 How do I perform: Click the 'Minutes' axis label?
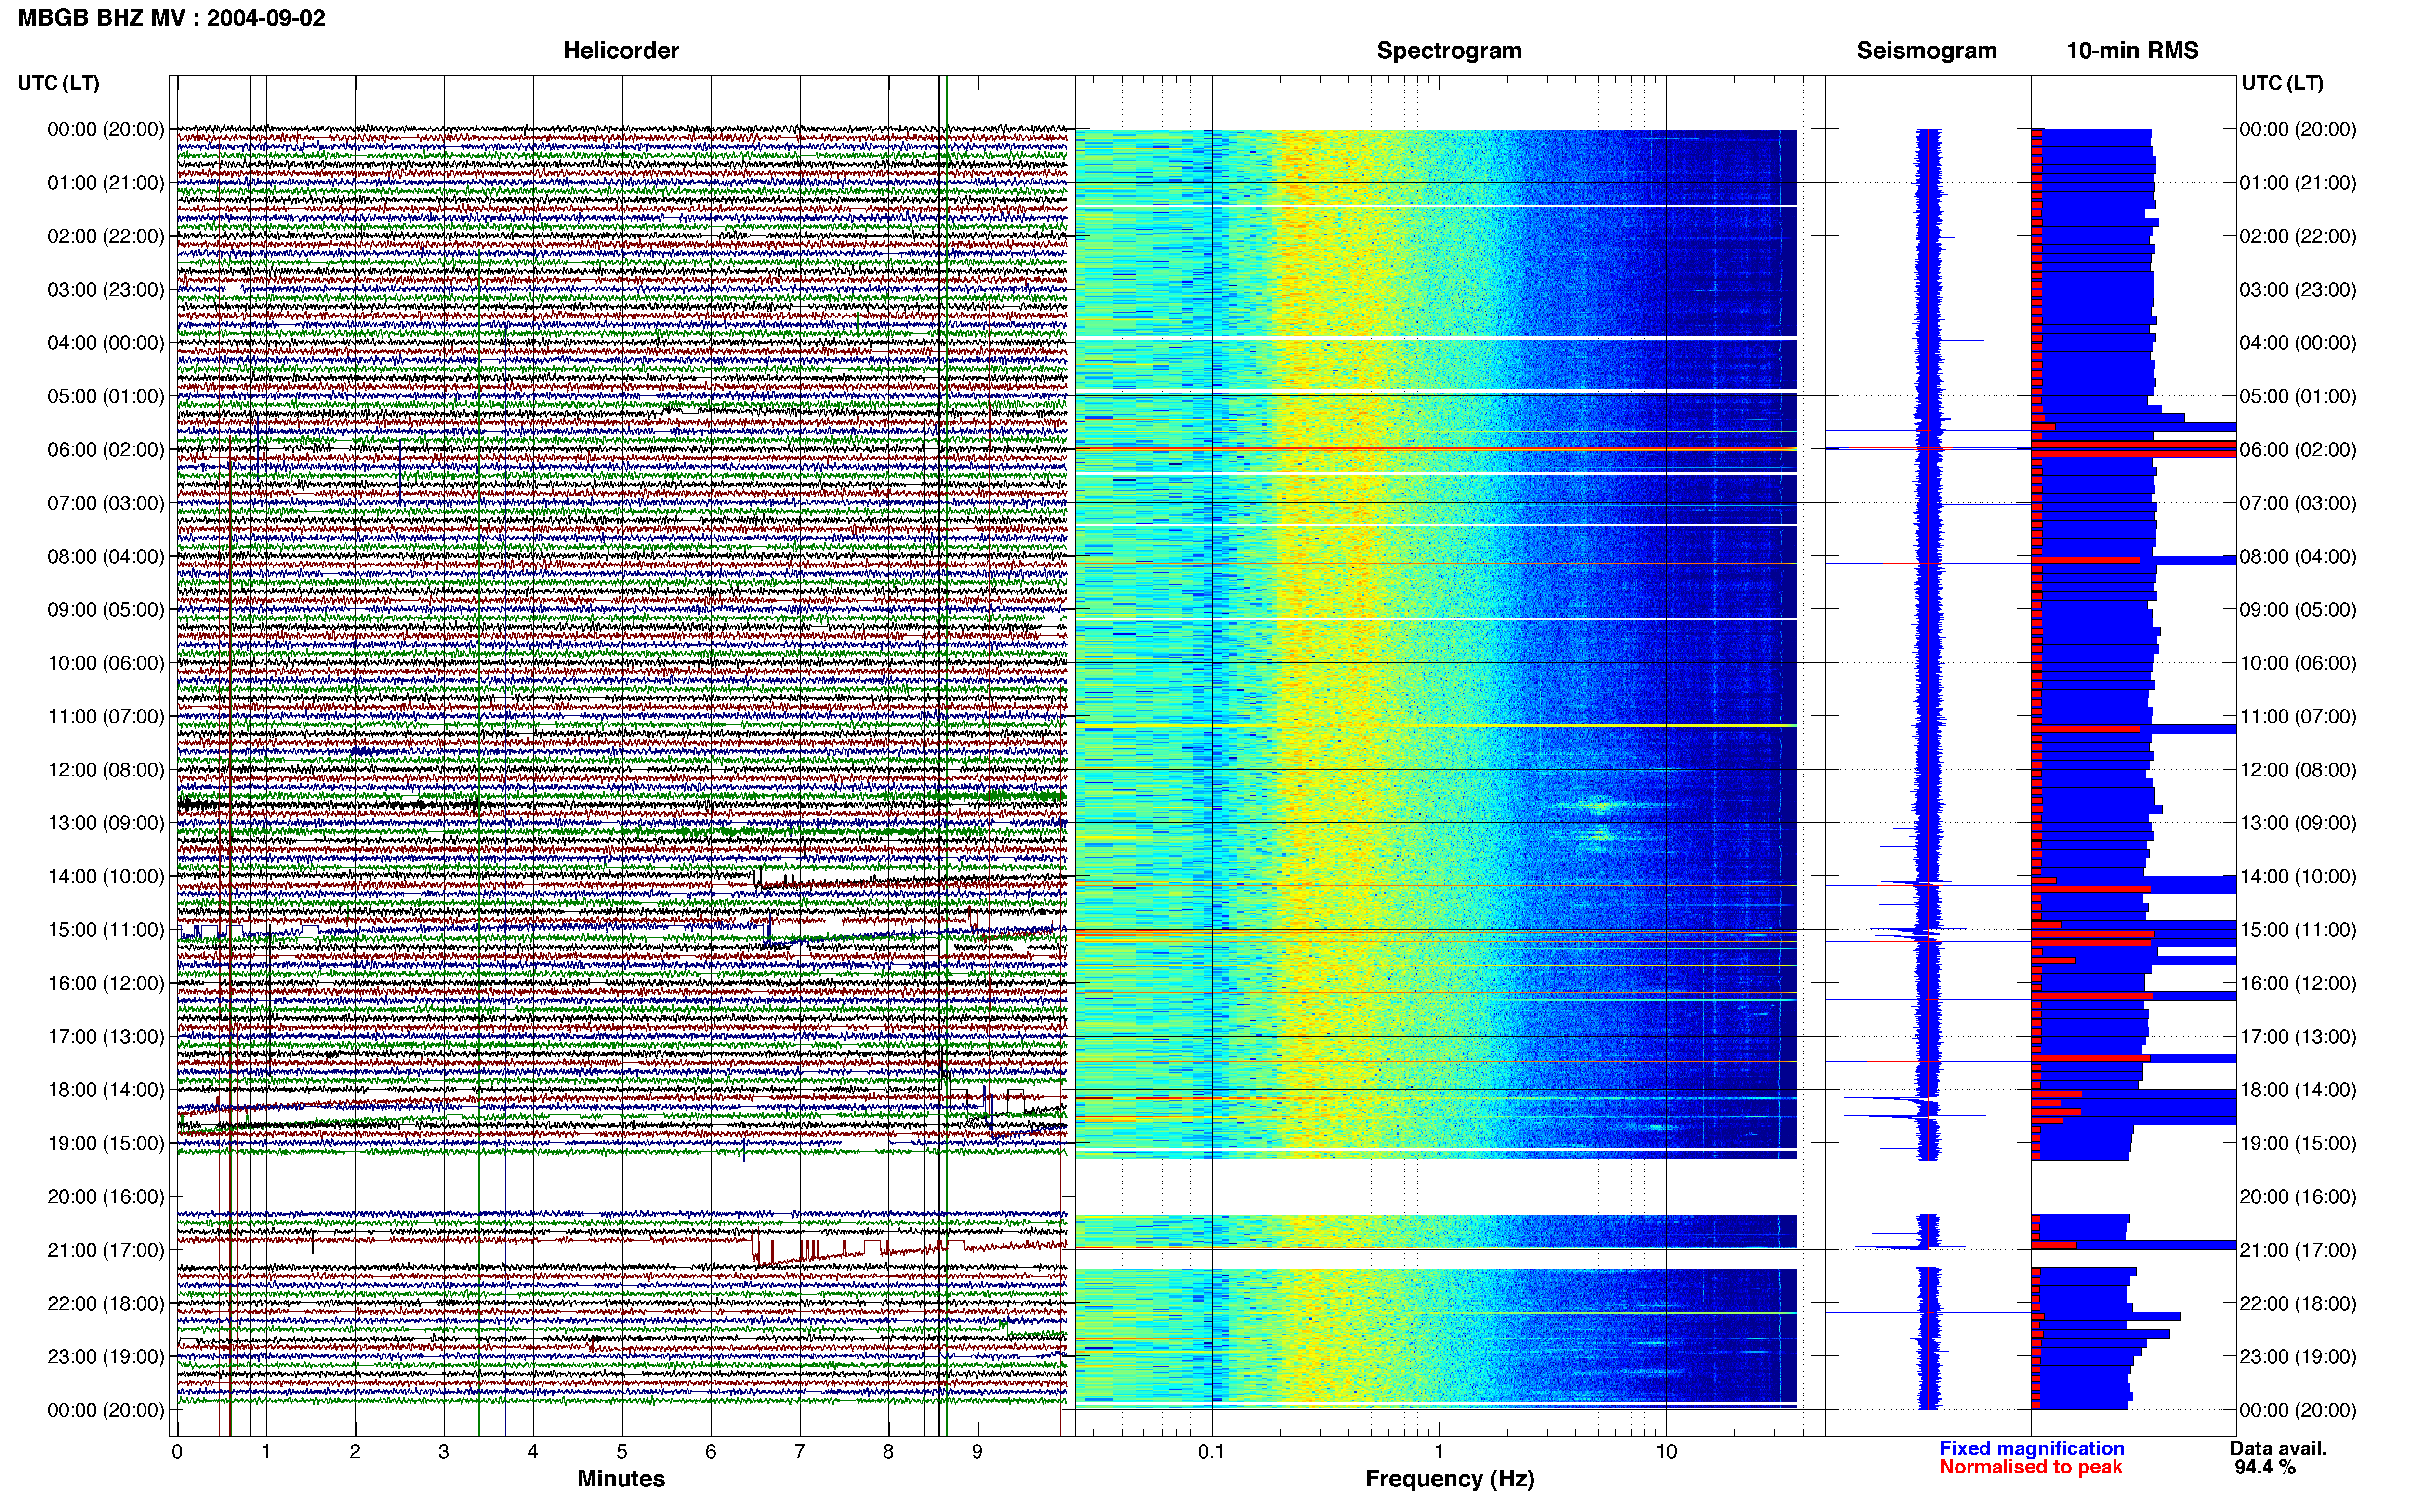[x=621, y=1478]
